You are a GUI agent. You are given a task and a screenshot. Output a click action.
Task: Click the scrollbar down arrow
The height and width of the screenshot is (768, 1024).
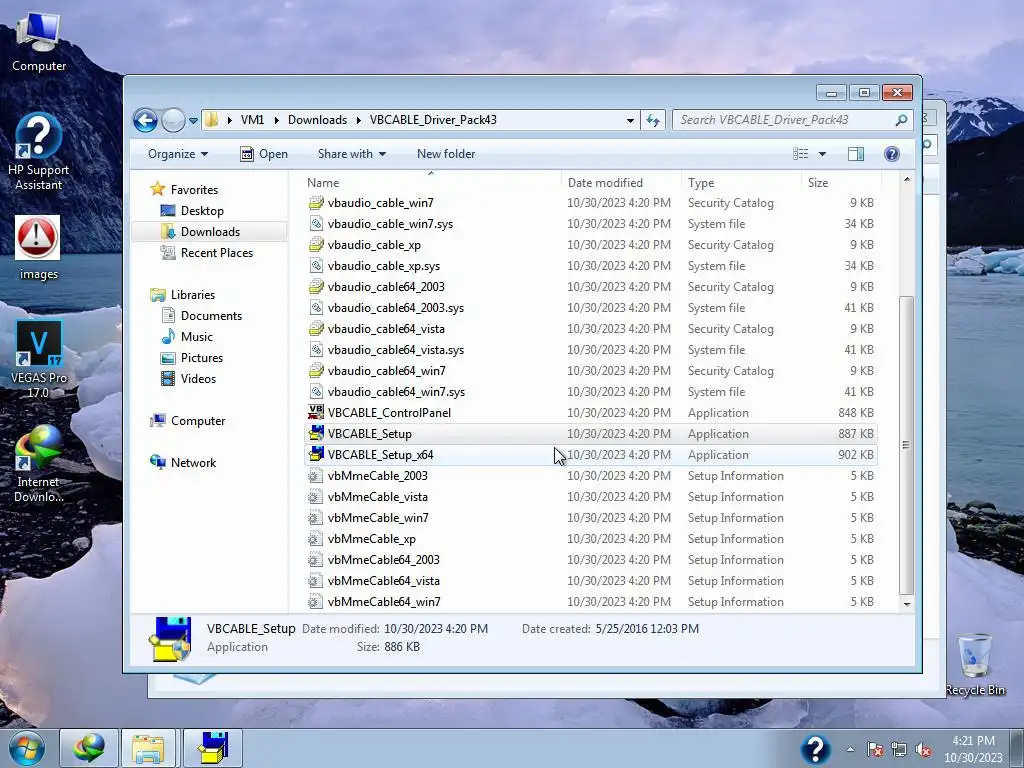click(906, 604)
